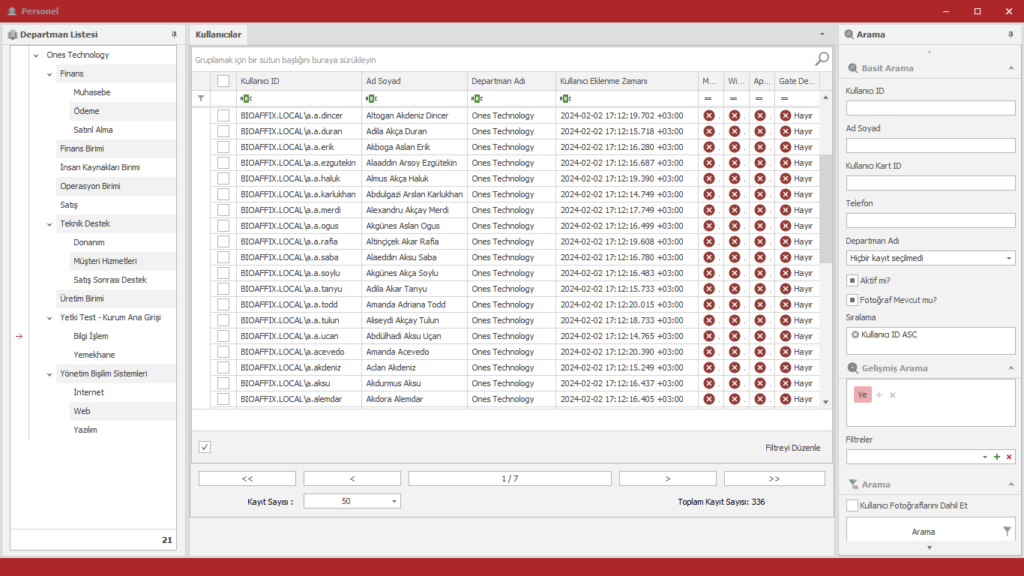Click the Kullanıcı ID search input field

click(x=931, y=108)
